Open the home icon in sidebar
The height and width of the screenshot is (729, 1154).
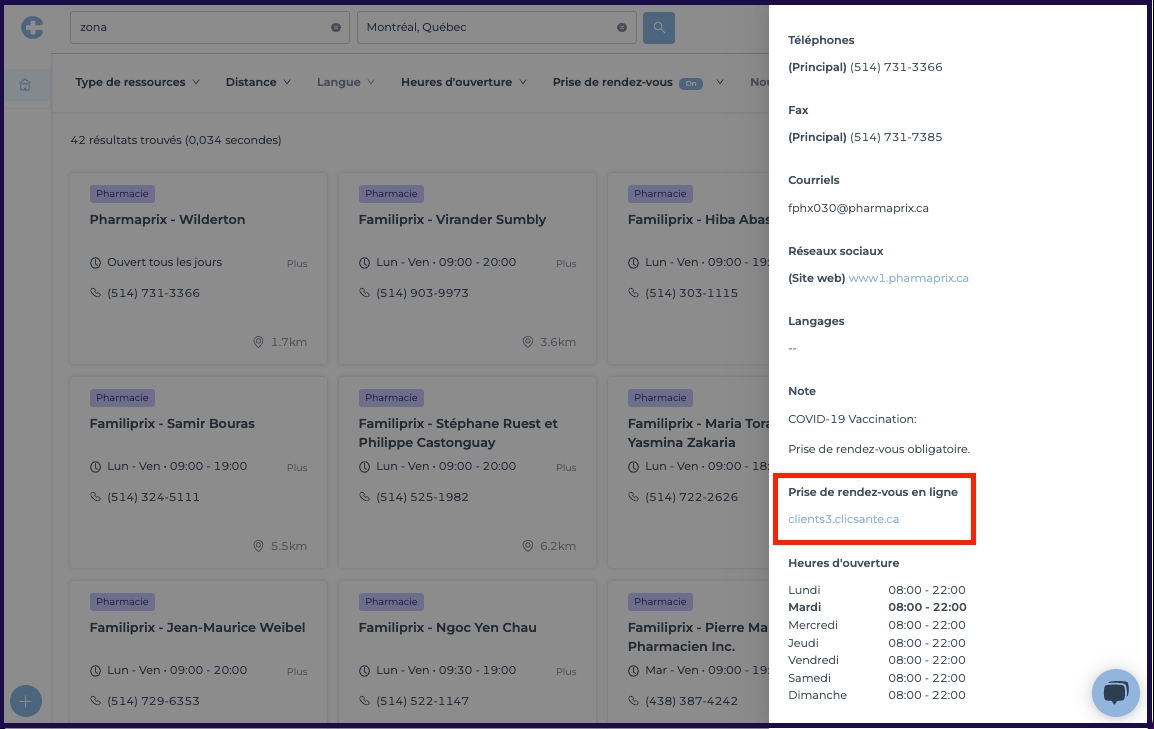[x=25, y=85]
